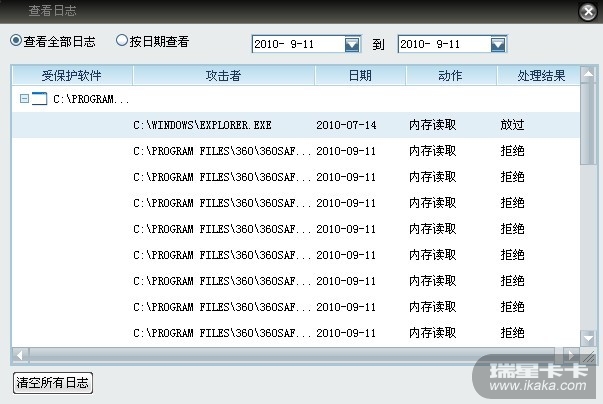Viewport: 603px width, 404px height.
Task: Click the 放过 result cell
Action: [x=512, y=125]
